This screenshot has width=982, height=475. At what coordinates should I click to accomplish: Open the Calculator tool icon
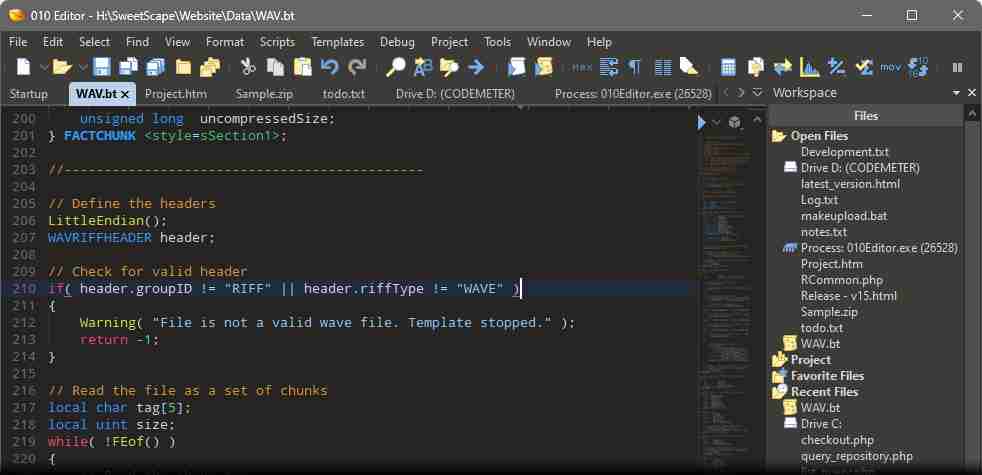728,67
